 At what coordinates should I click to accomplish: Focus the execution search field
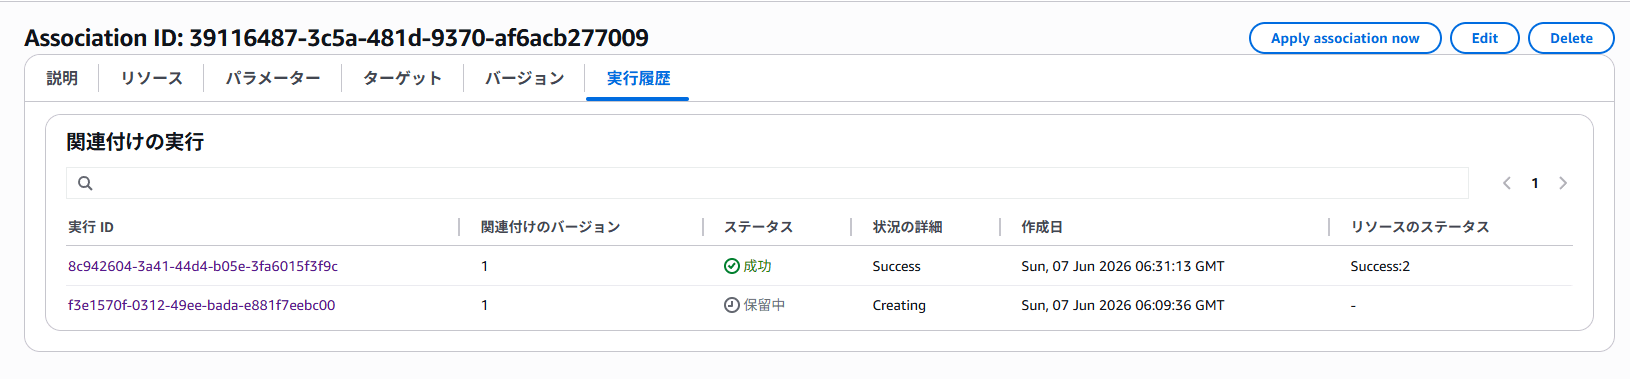coord(767,183)
